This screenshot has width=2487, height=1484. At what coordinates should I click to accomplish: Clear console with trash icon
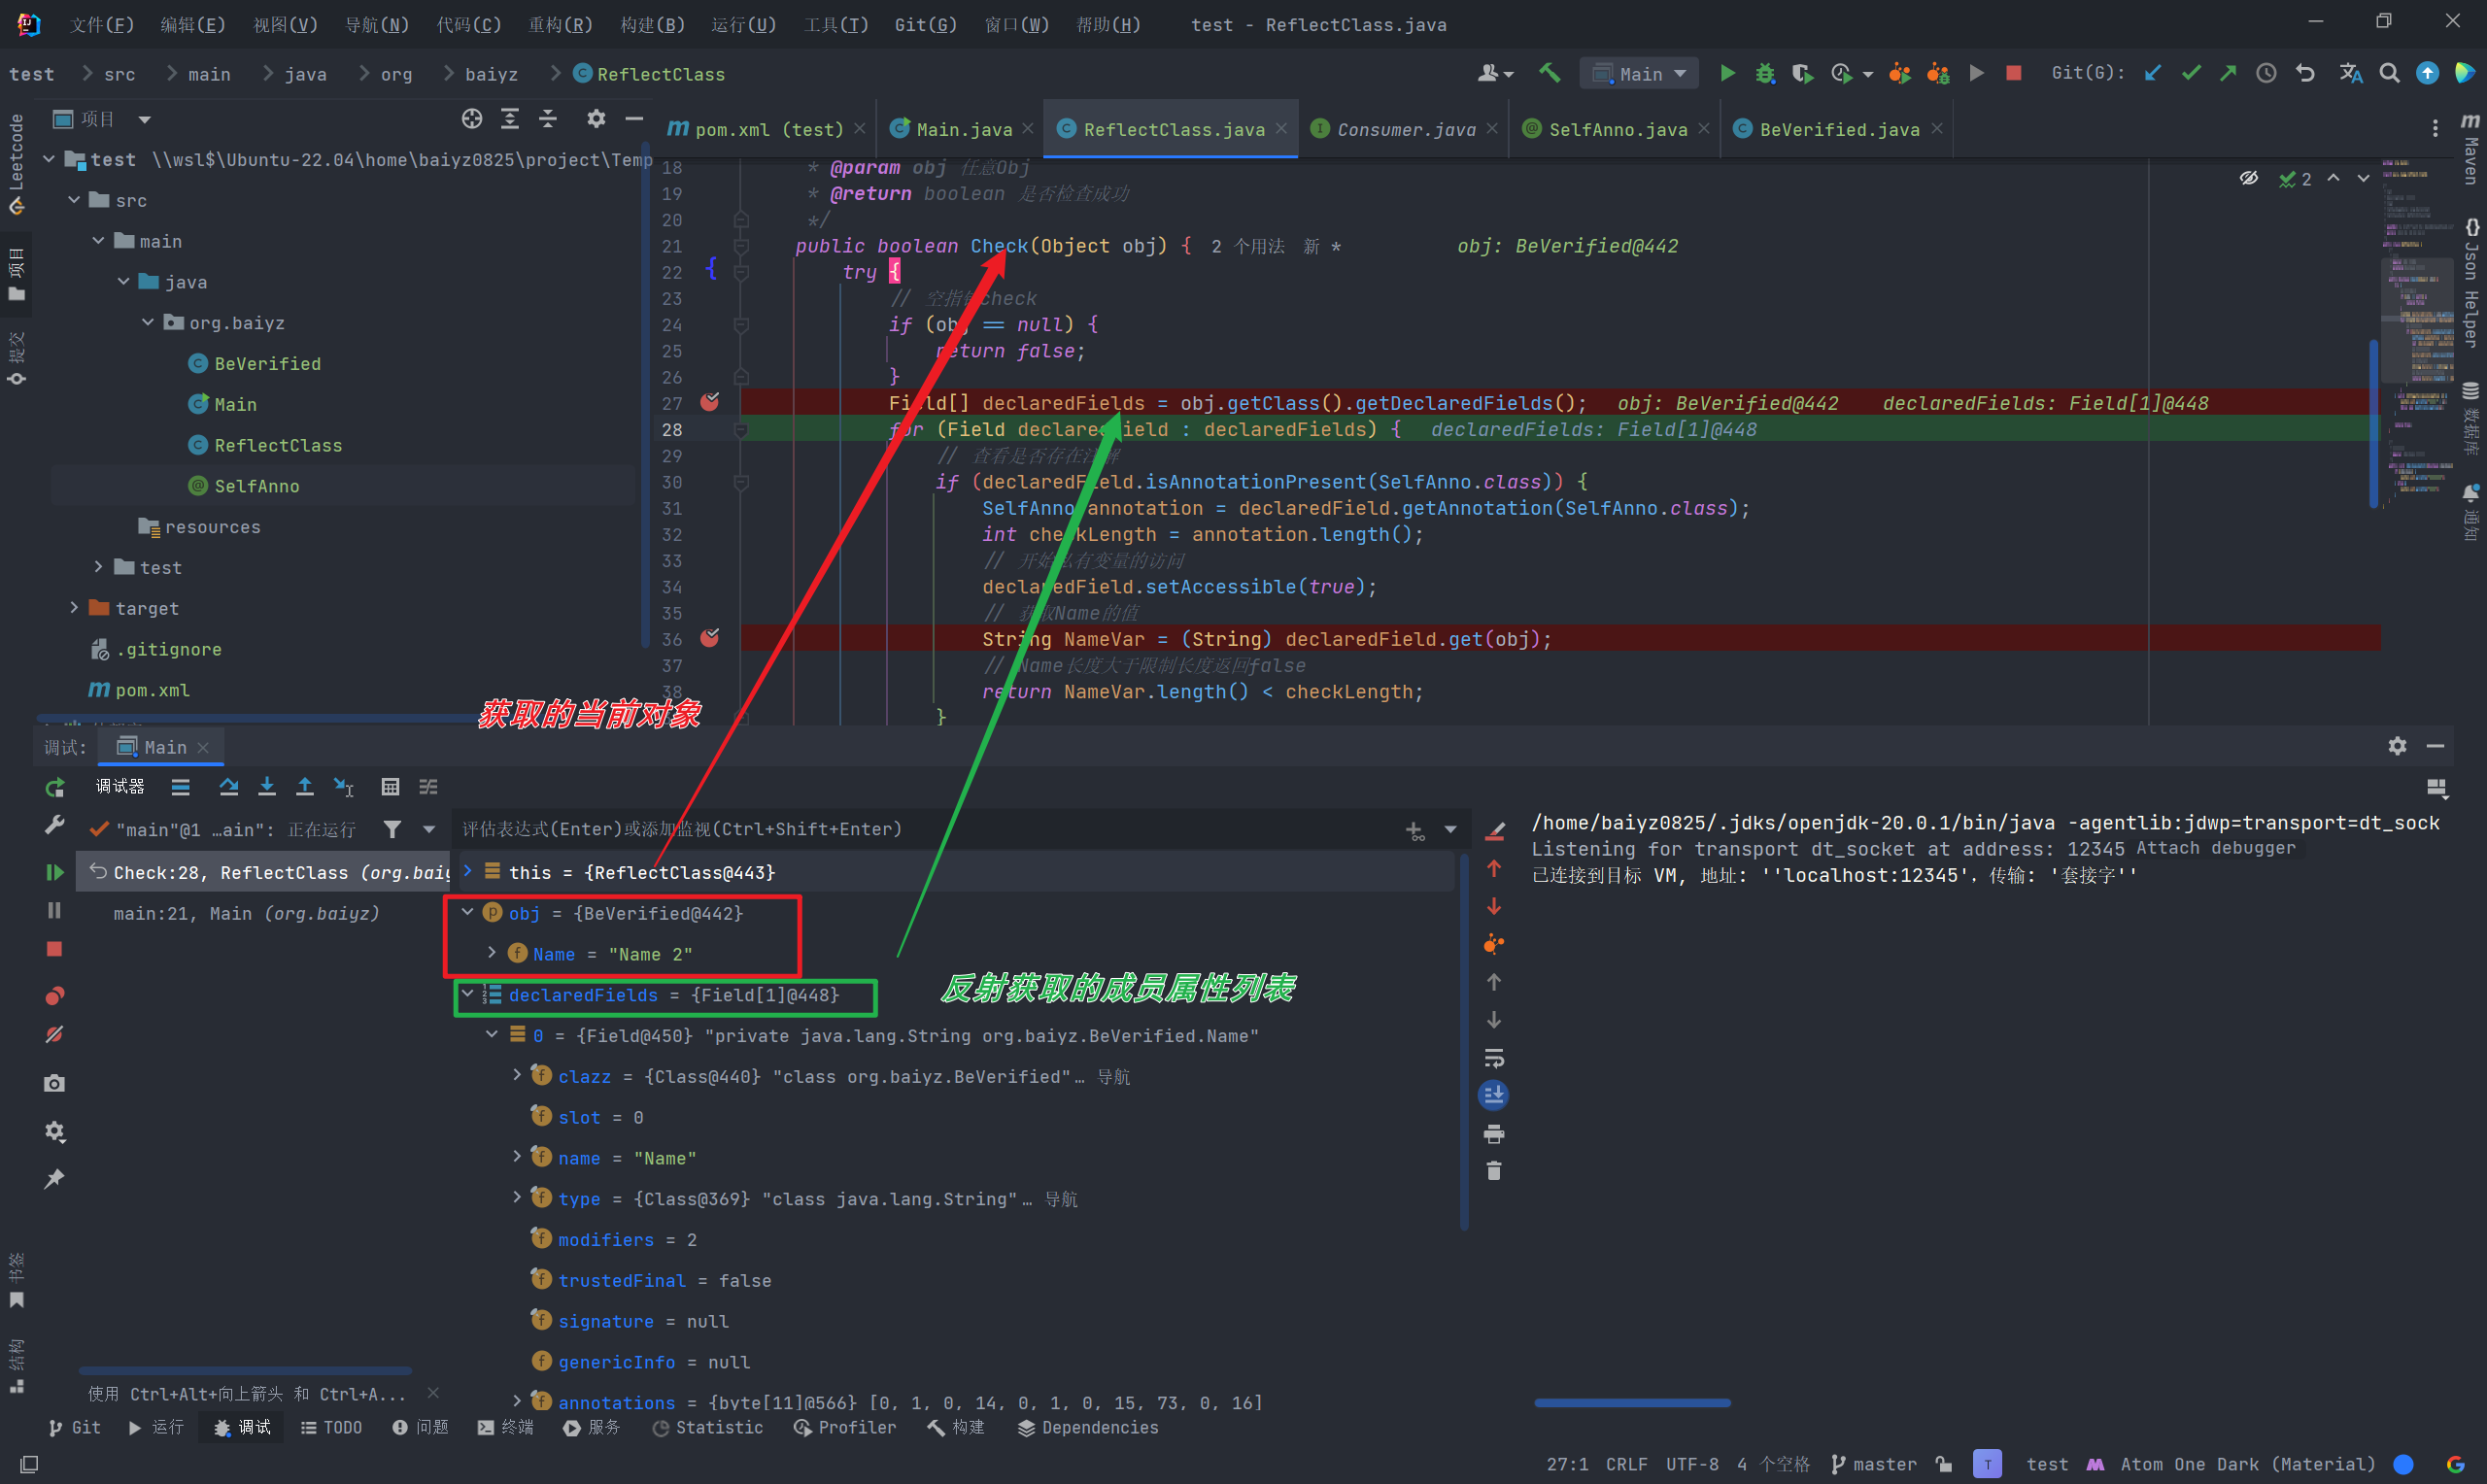coord(1494,1171)
